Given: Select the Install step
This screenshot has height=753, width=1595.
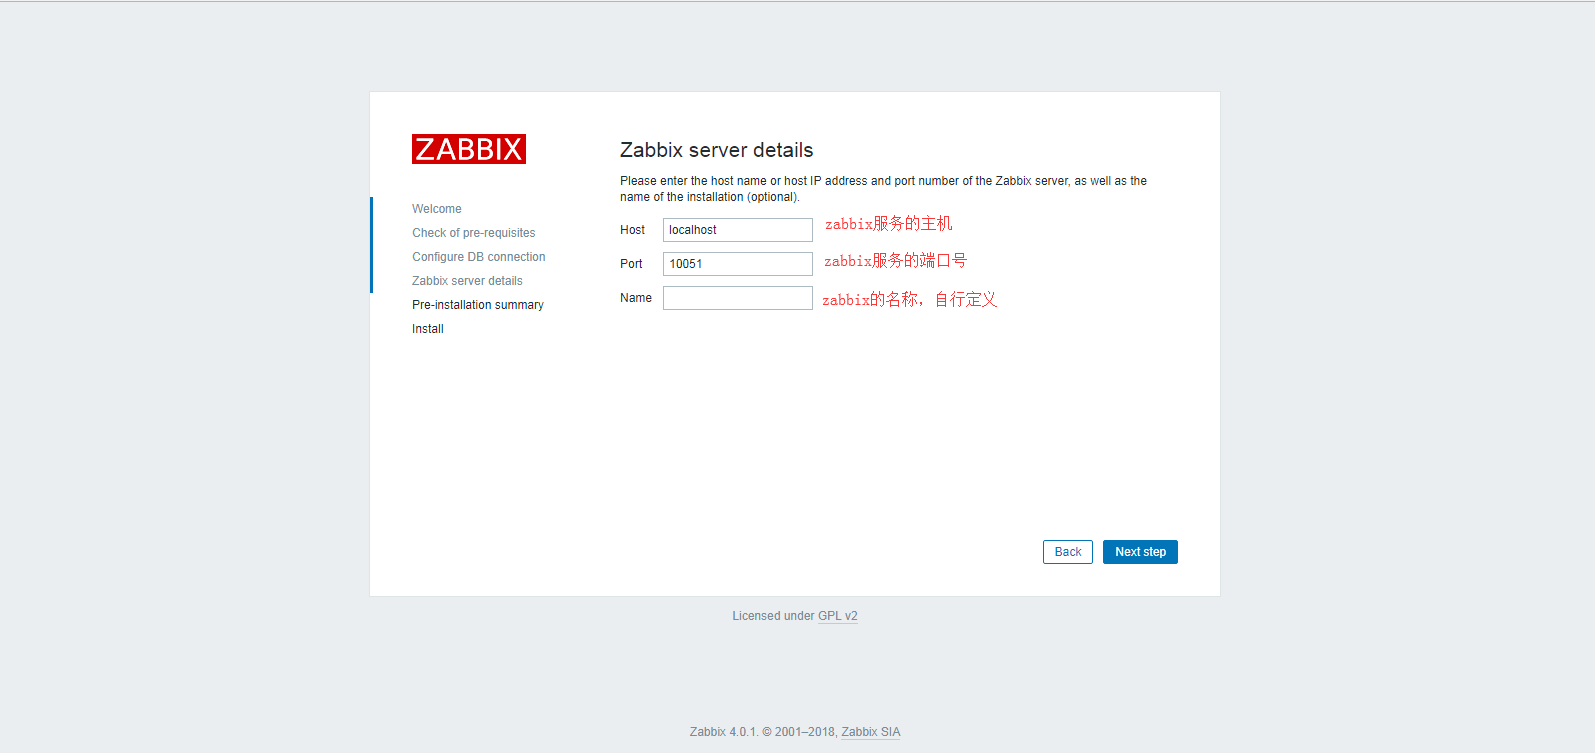Looking at the screenshot, I should coord(428,329).
